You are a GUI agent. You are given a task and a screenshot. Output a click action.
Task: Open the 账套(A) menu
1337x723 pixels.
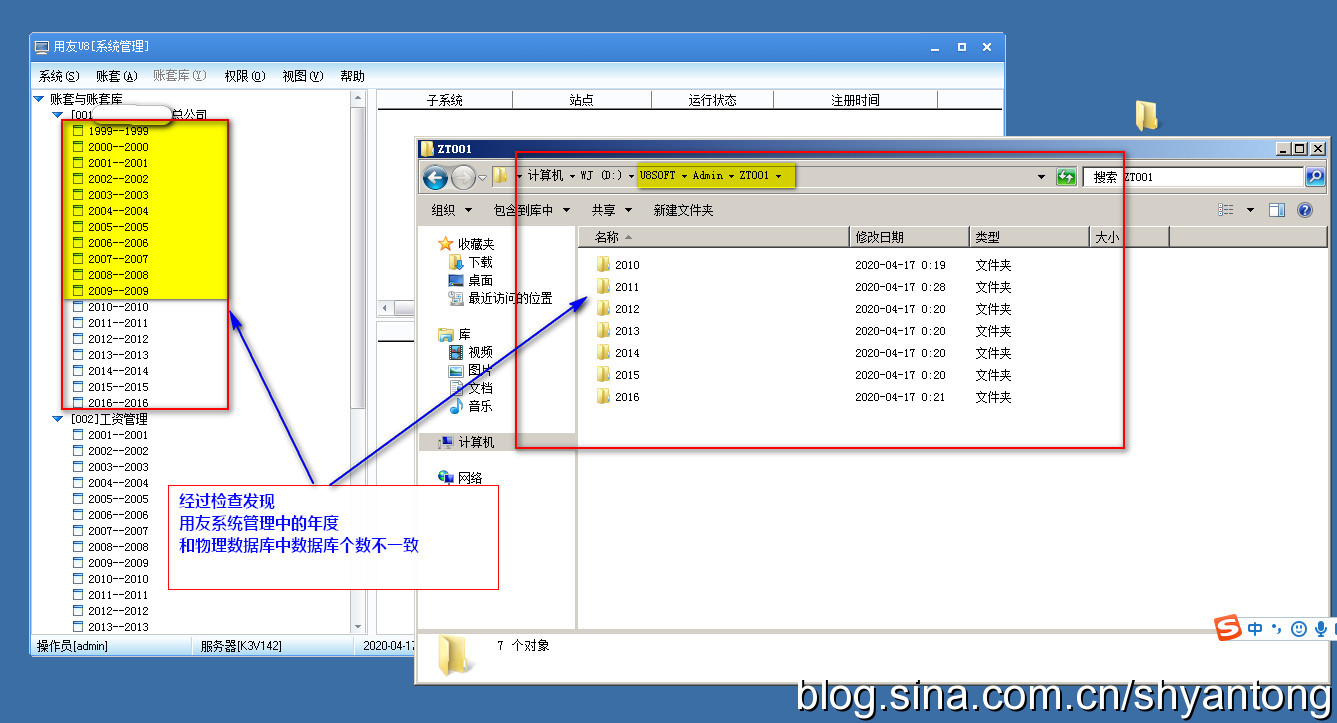click(116, 76)
